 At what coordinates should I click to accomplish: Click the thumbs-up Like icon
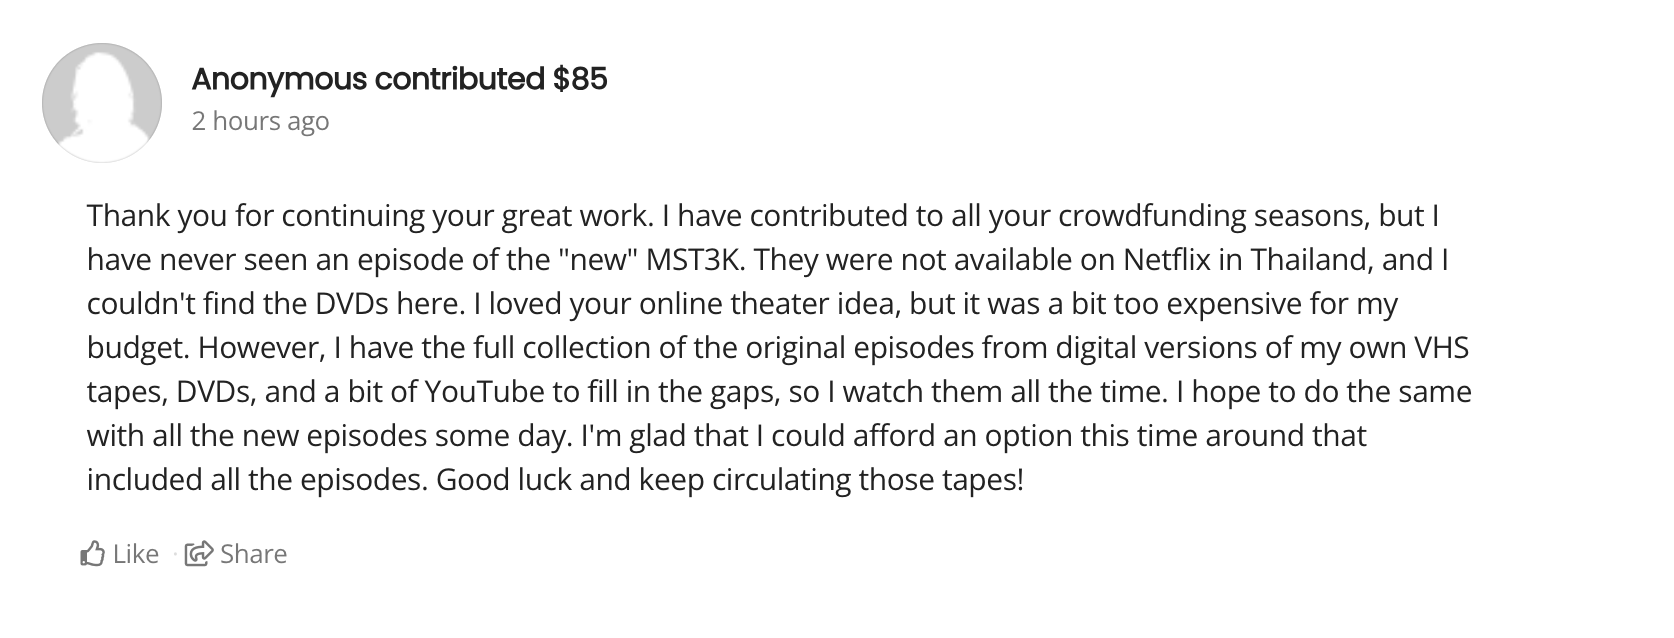point(93,553)
